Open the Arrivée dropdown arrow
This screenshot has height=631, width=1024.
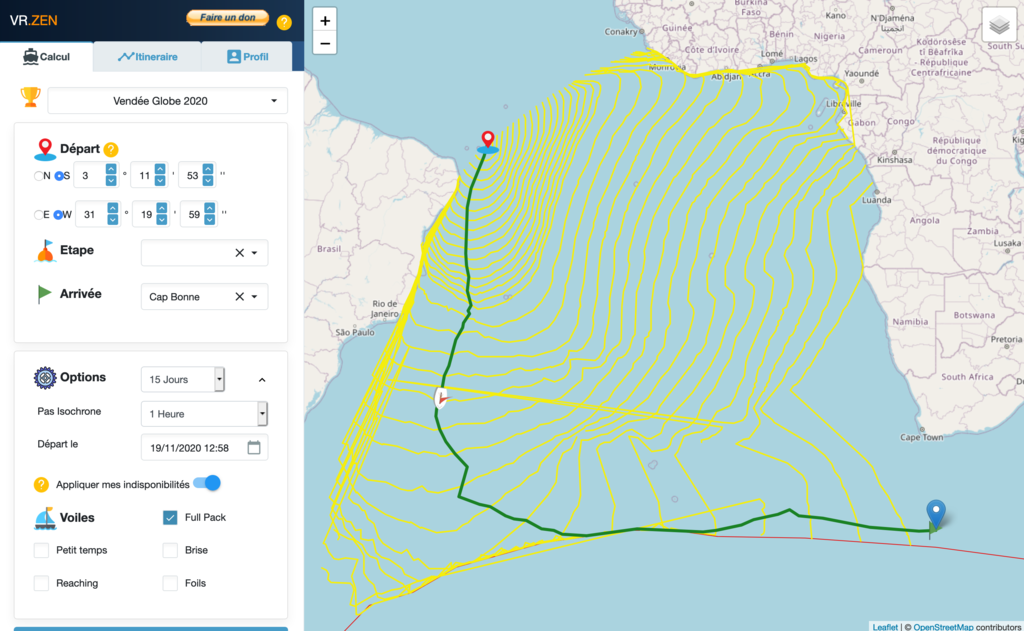click(x=255, y=297)
